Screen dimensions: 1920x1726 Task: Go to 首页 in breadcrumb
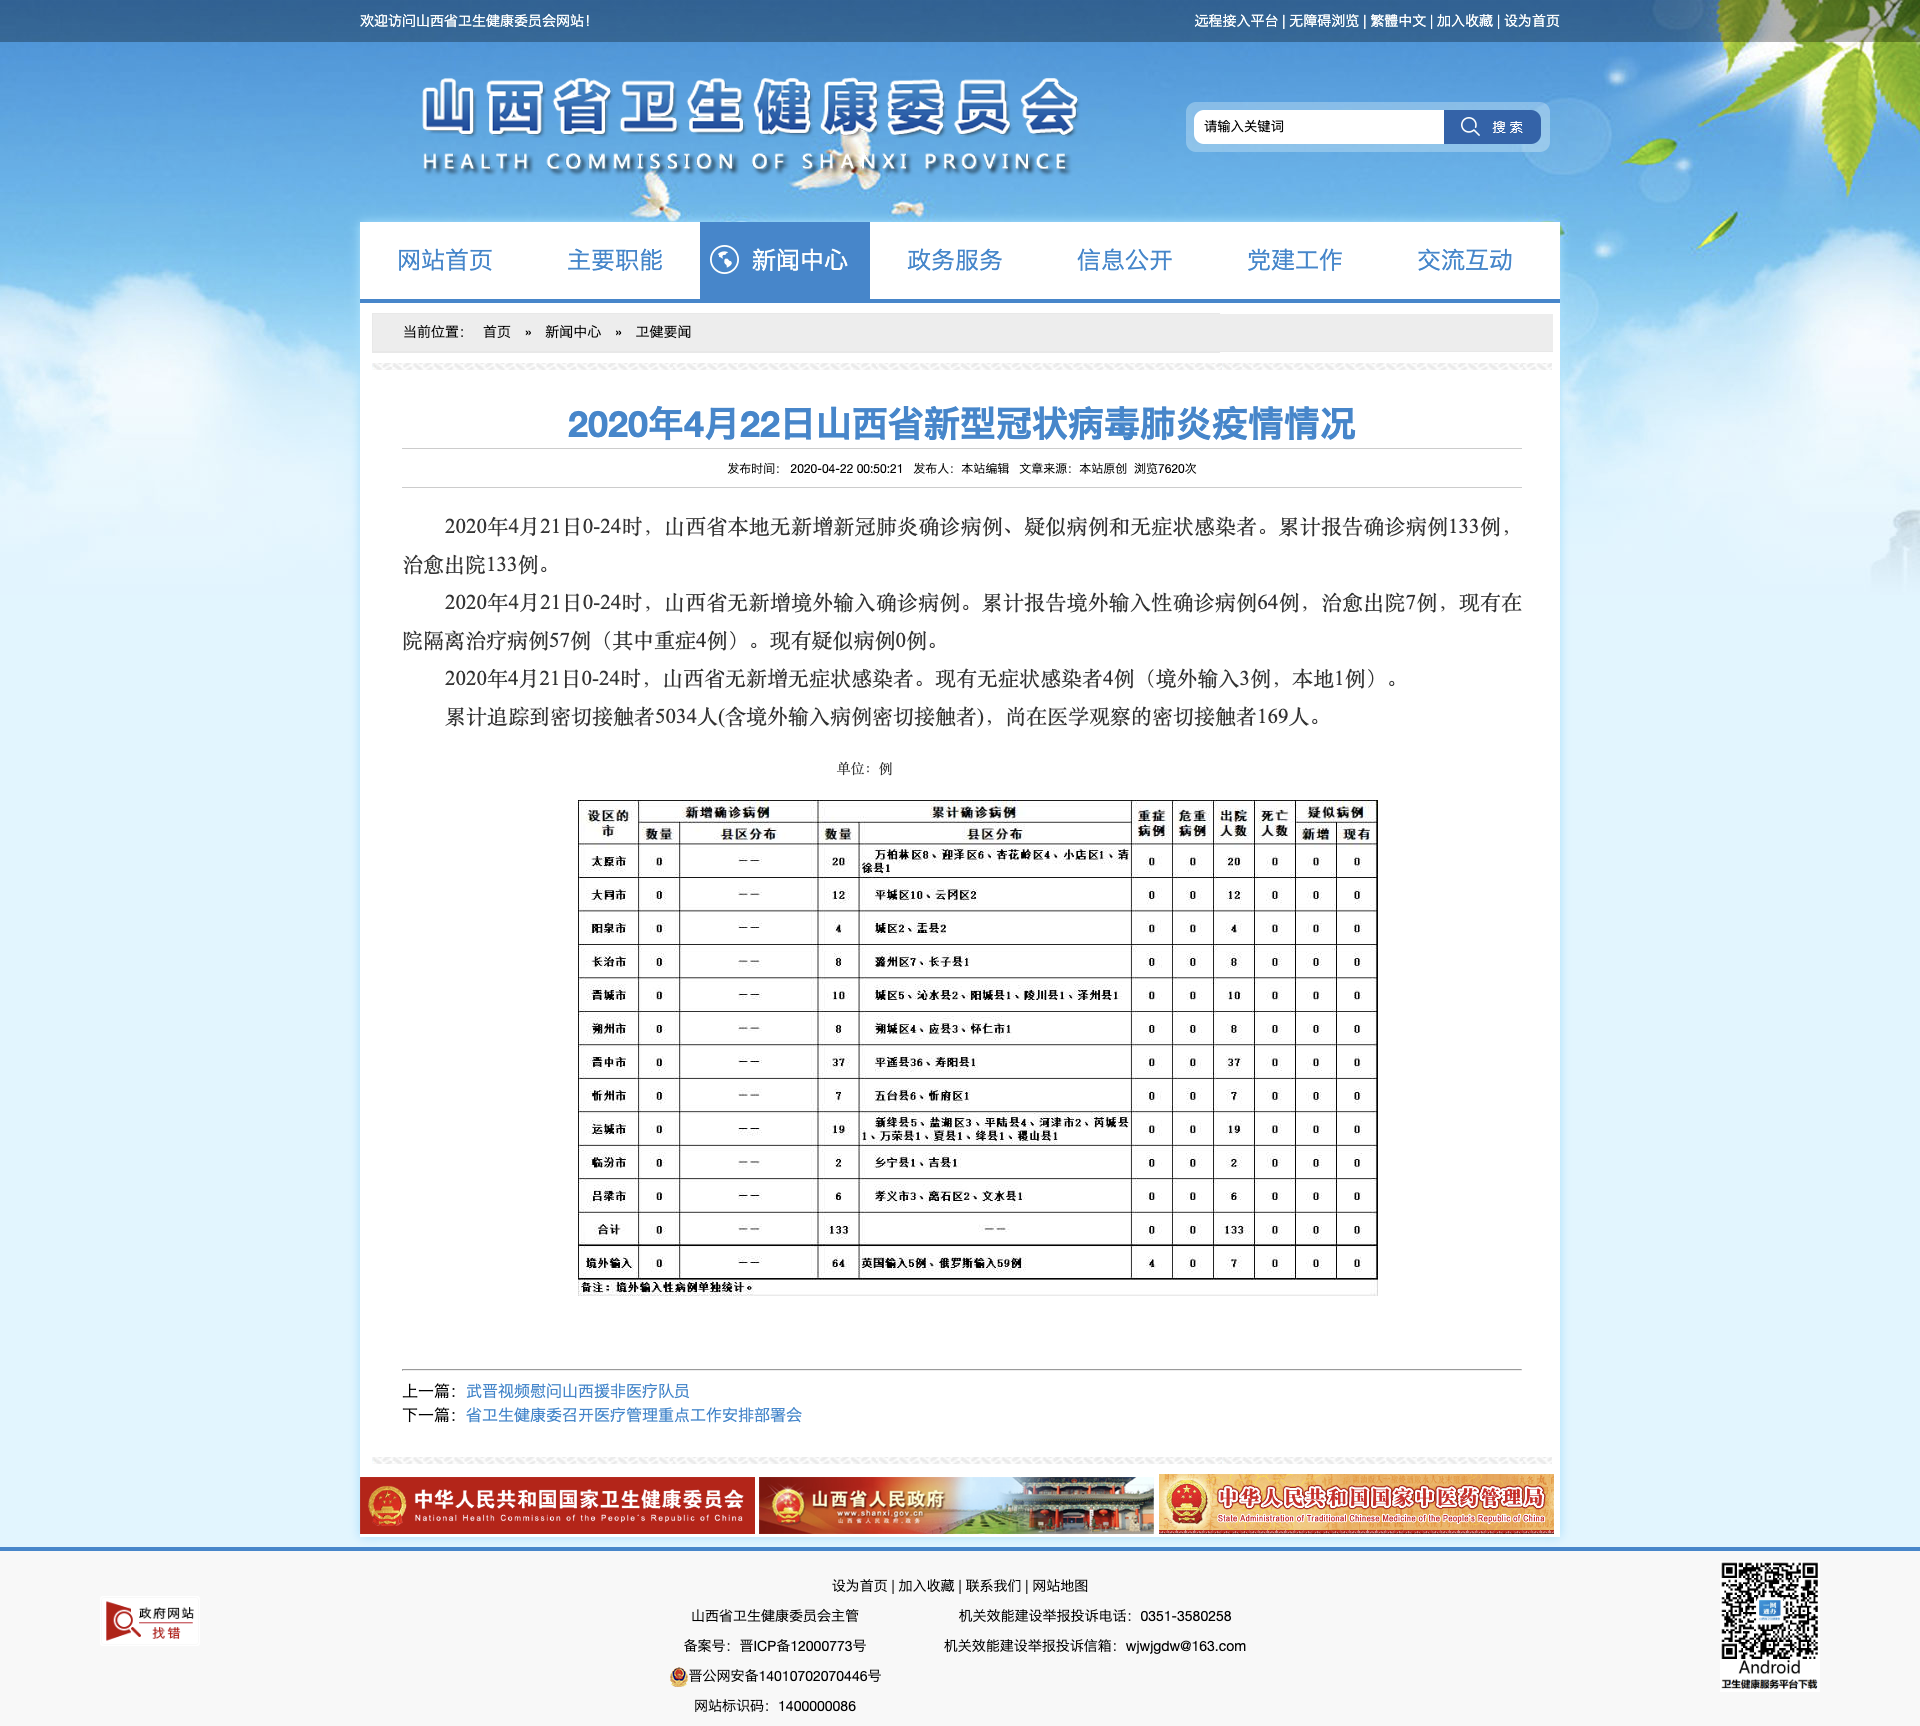coord(497,332)
